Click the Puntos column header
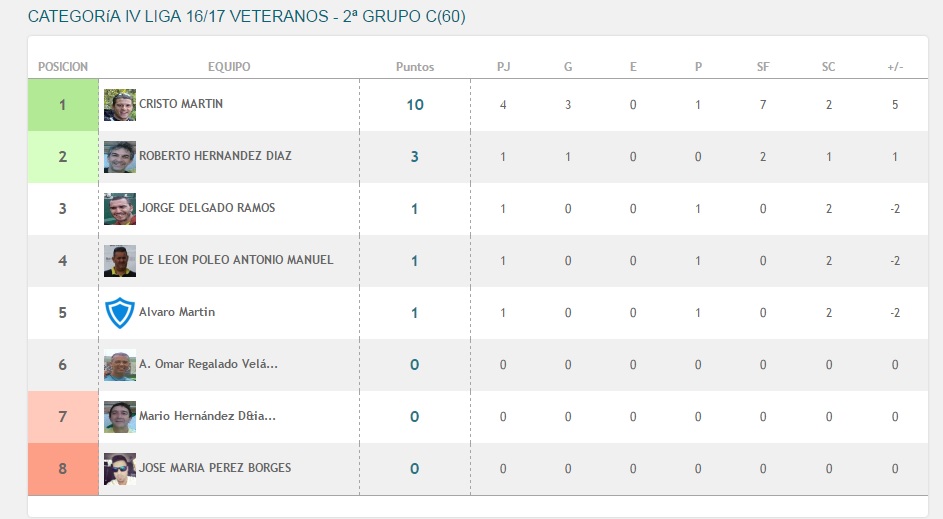 pos(415,67)
